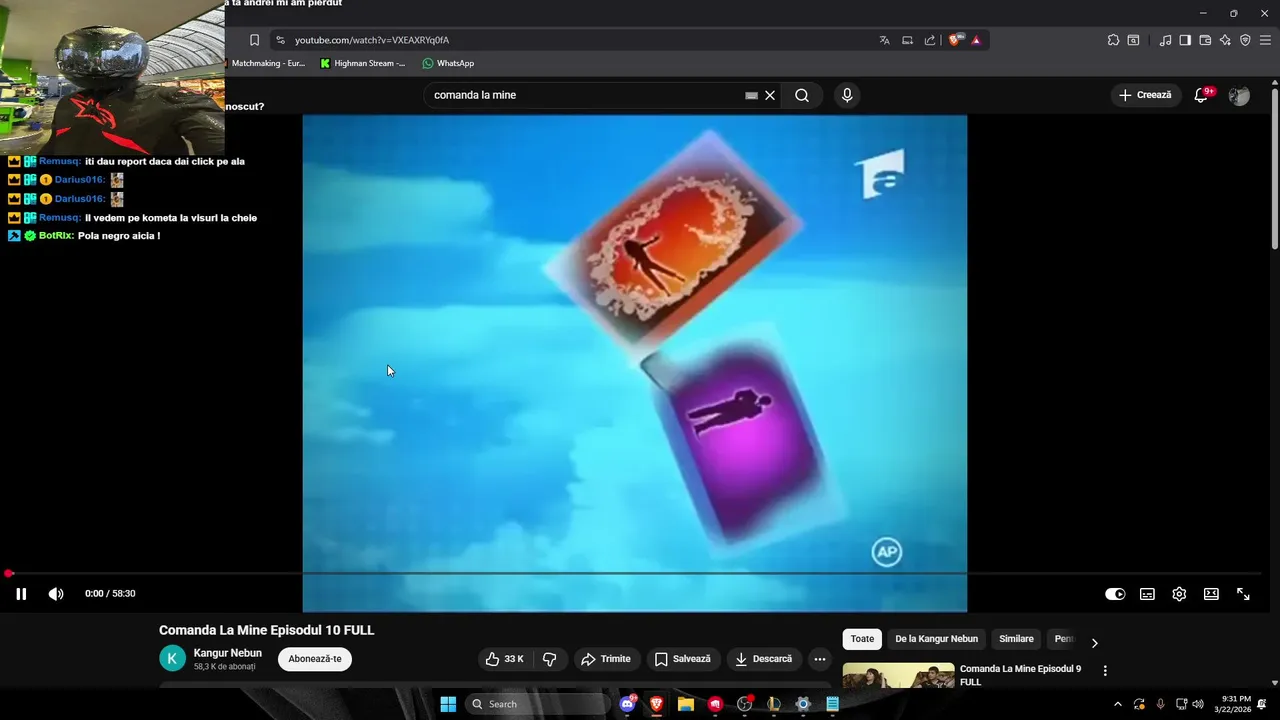Share this page from the address bar
The height and width of the screenshot is (720, 1280).
[x=930, y=40]
